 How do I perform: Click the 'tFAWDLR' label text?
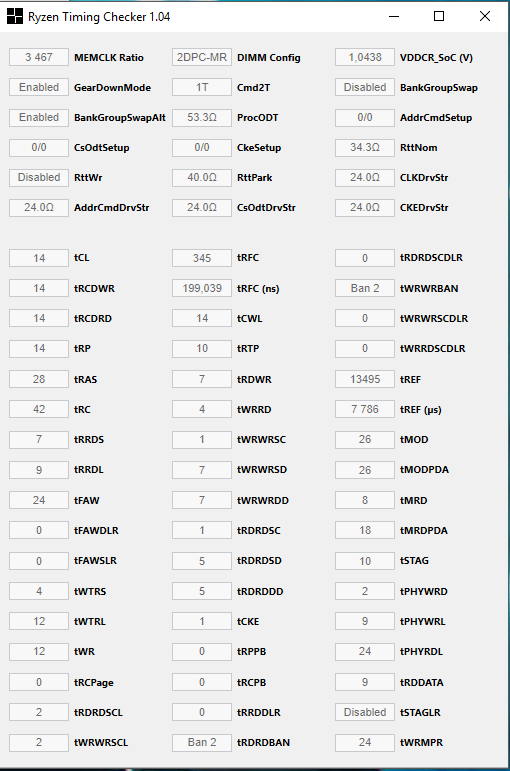[x=96, y=531]
